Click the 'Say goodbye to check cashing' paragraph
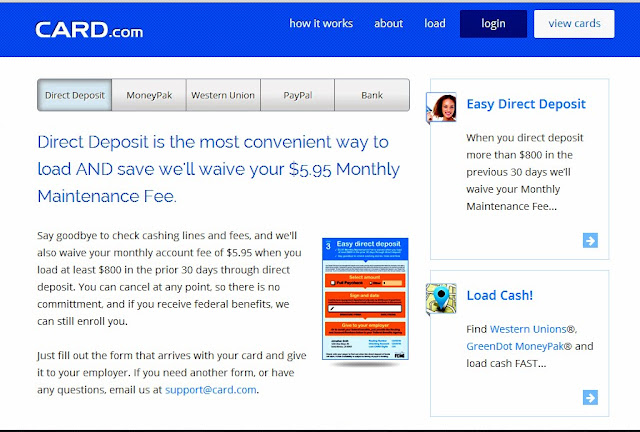Screen dimensions: 640x432 coord(169,278)
